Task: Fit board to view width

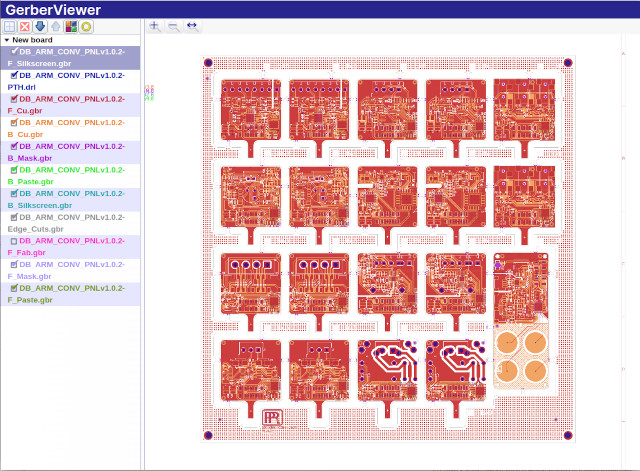Action: click(192, 26)
